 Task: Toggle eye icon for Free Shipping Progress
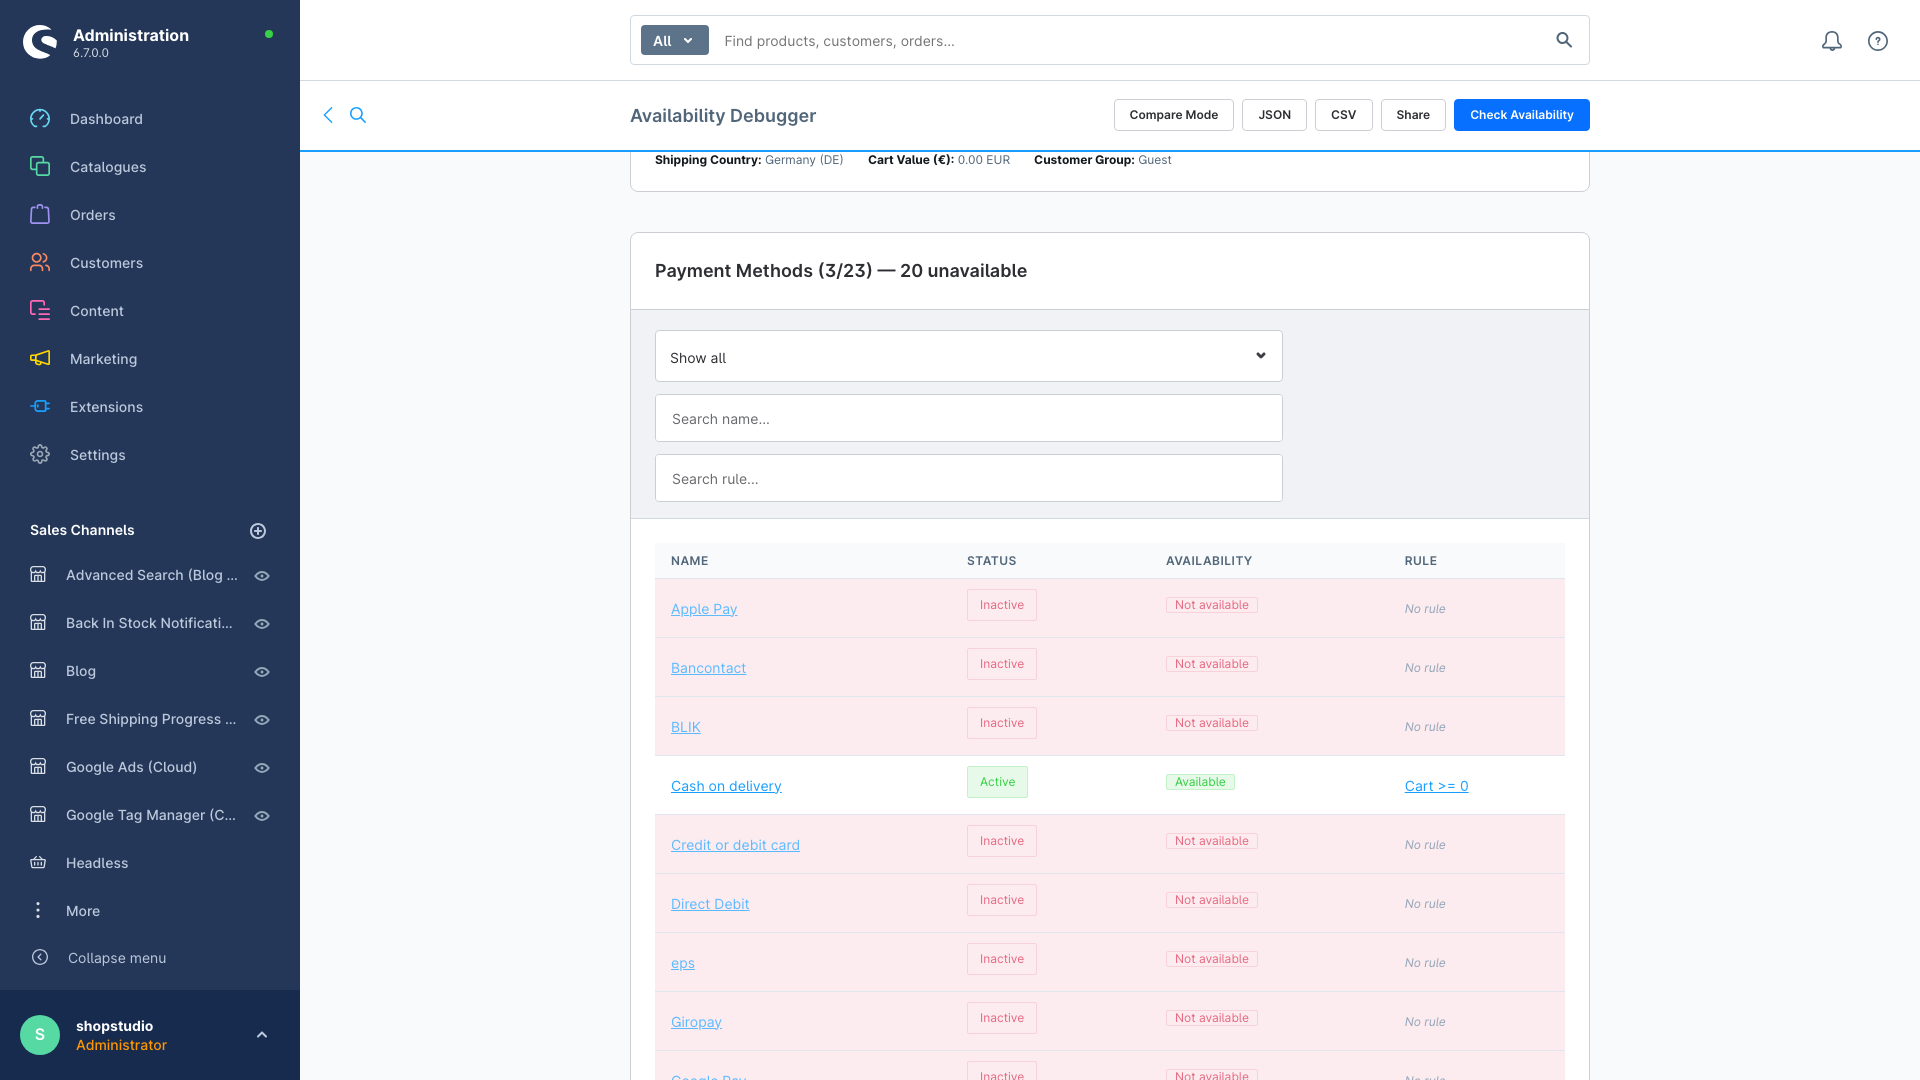click(x=262, y=720)
